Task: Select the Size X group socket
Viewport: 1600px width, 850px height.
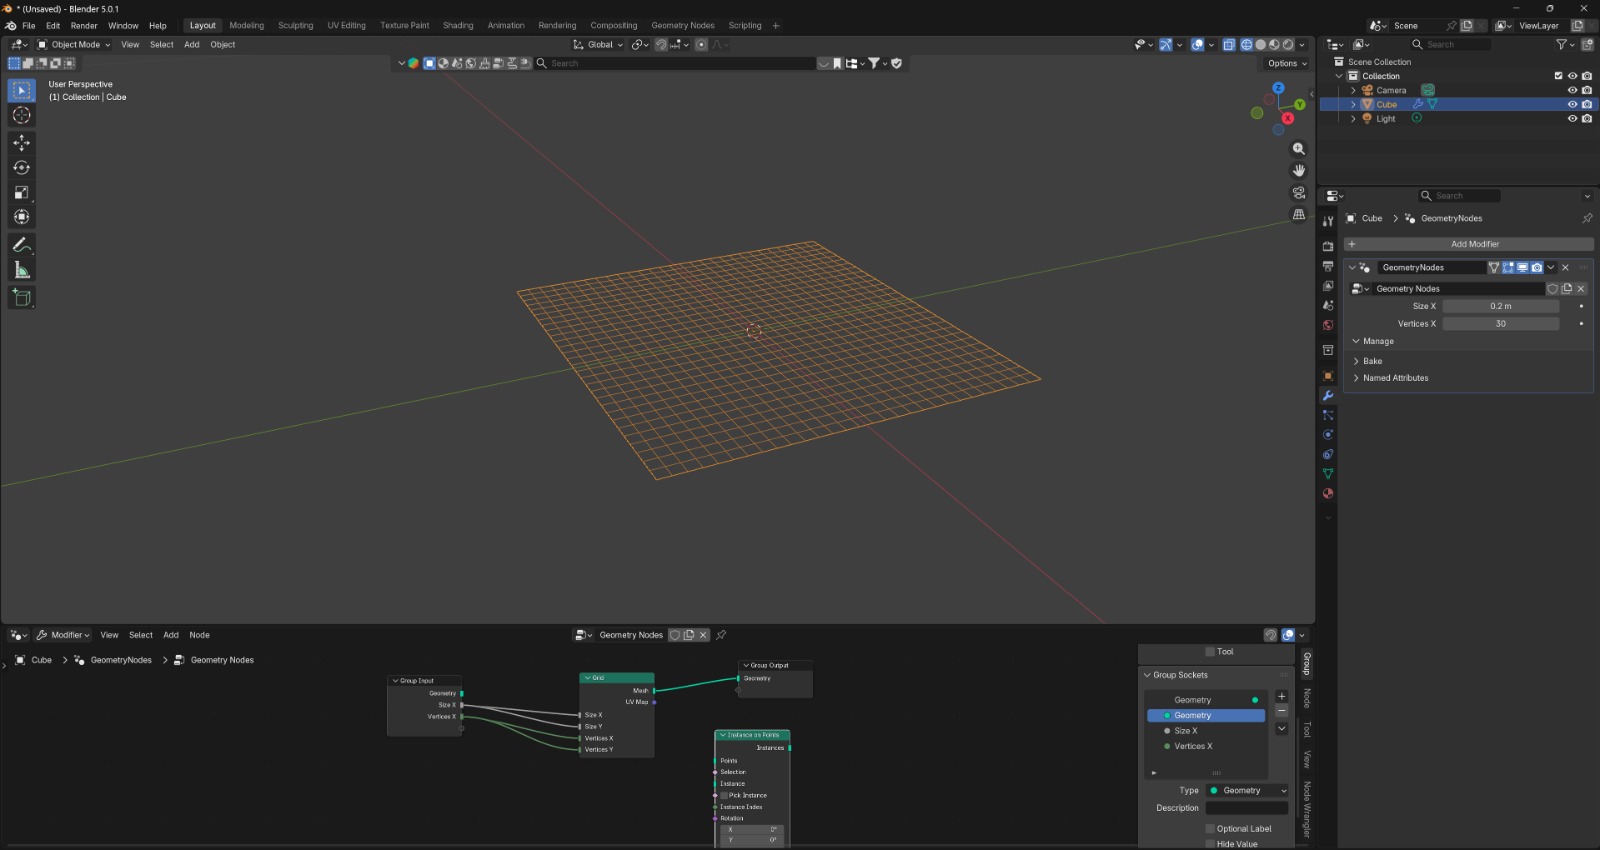Action: click(x=1185, y=731)
